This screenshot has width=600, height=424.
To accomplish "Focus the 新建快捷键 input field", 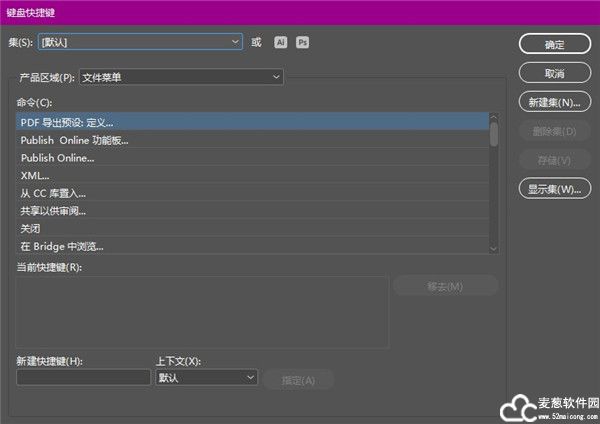I will pos(83,378).
